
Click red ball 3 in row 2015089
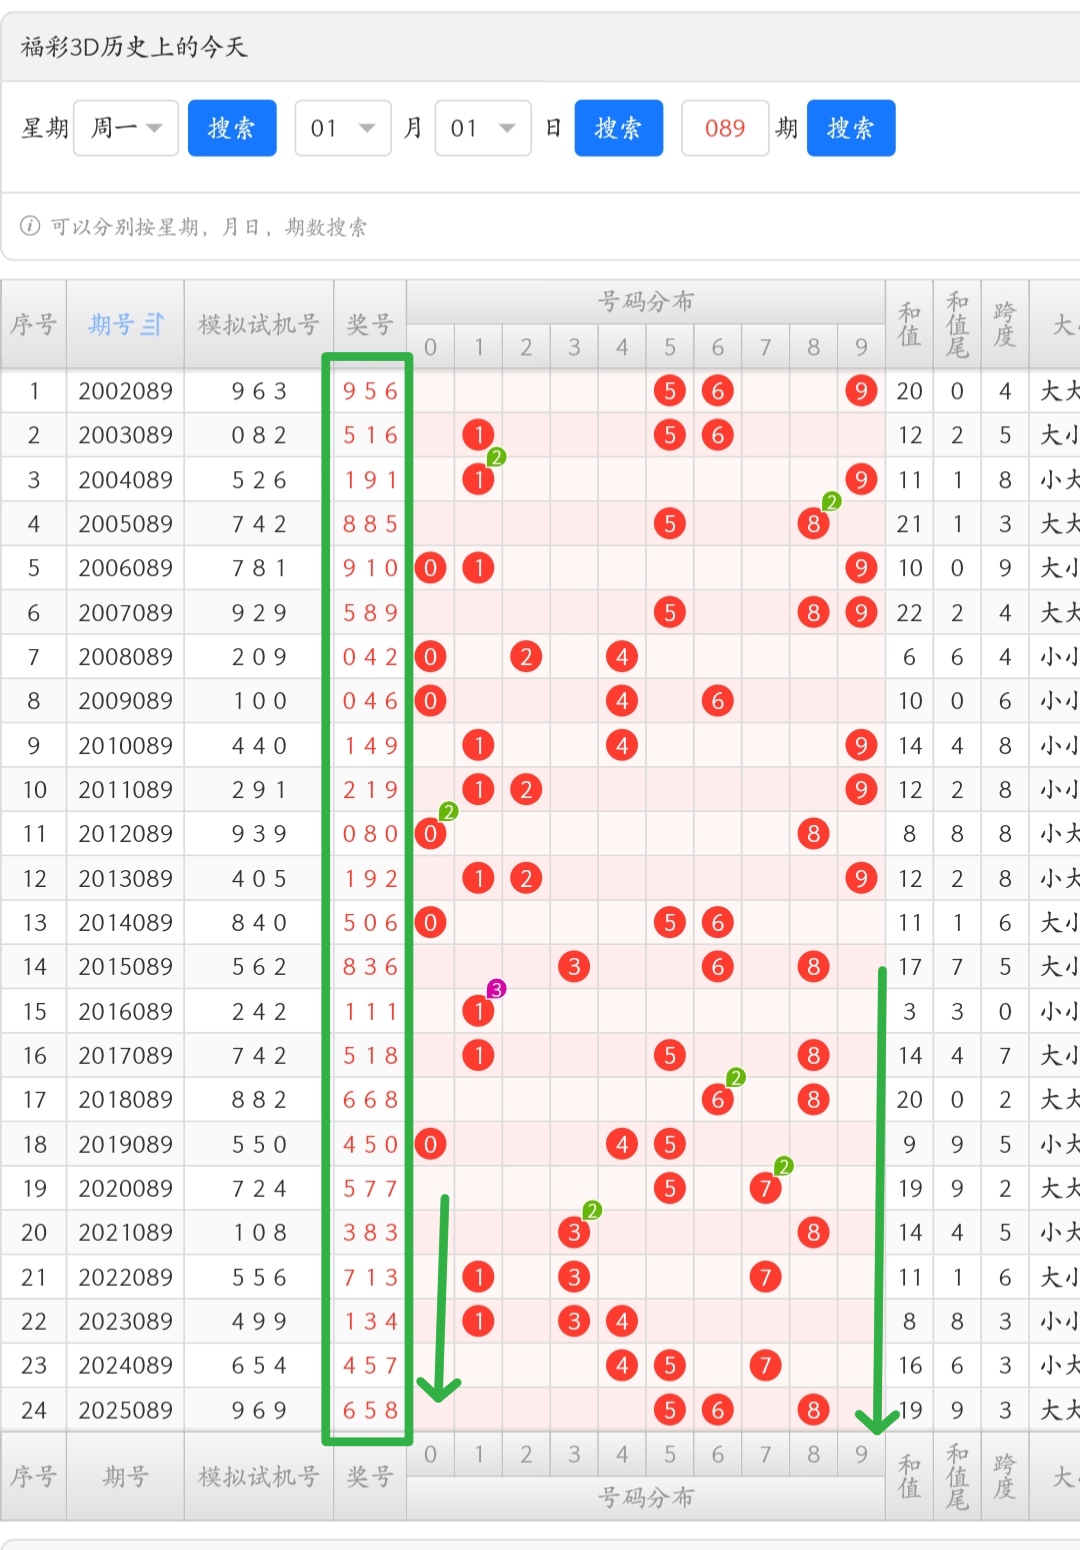click(x=574, y=966)
